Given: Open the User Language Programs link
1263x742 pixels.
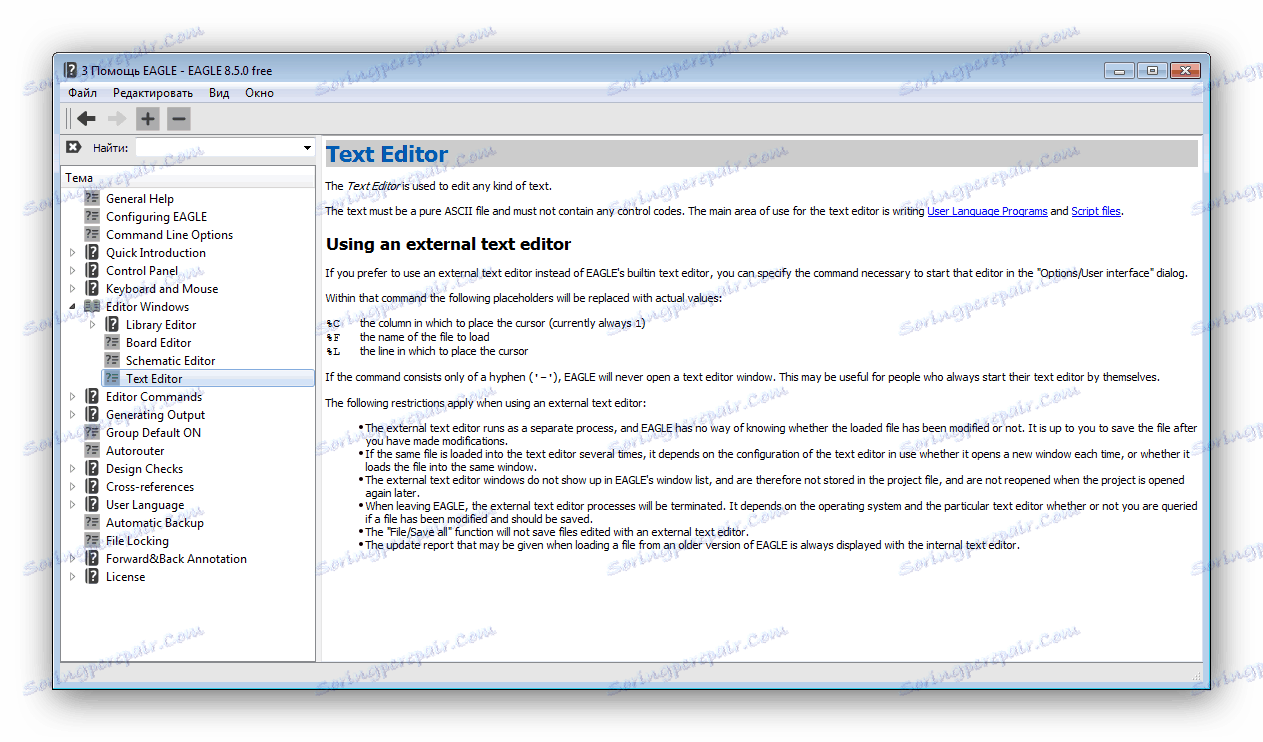Looking at the screenshot, I should pos(987,211).
